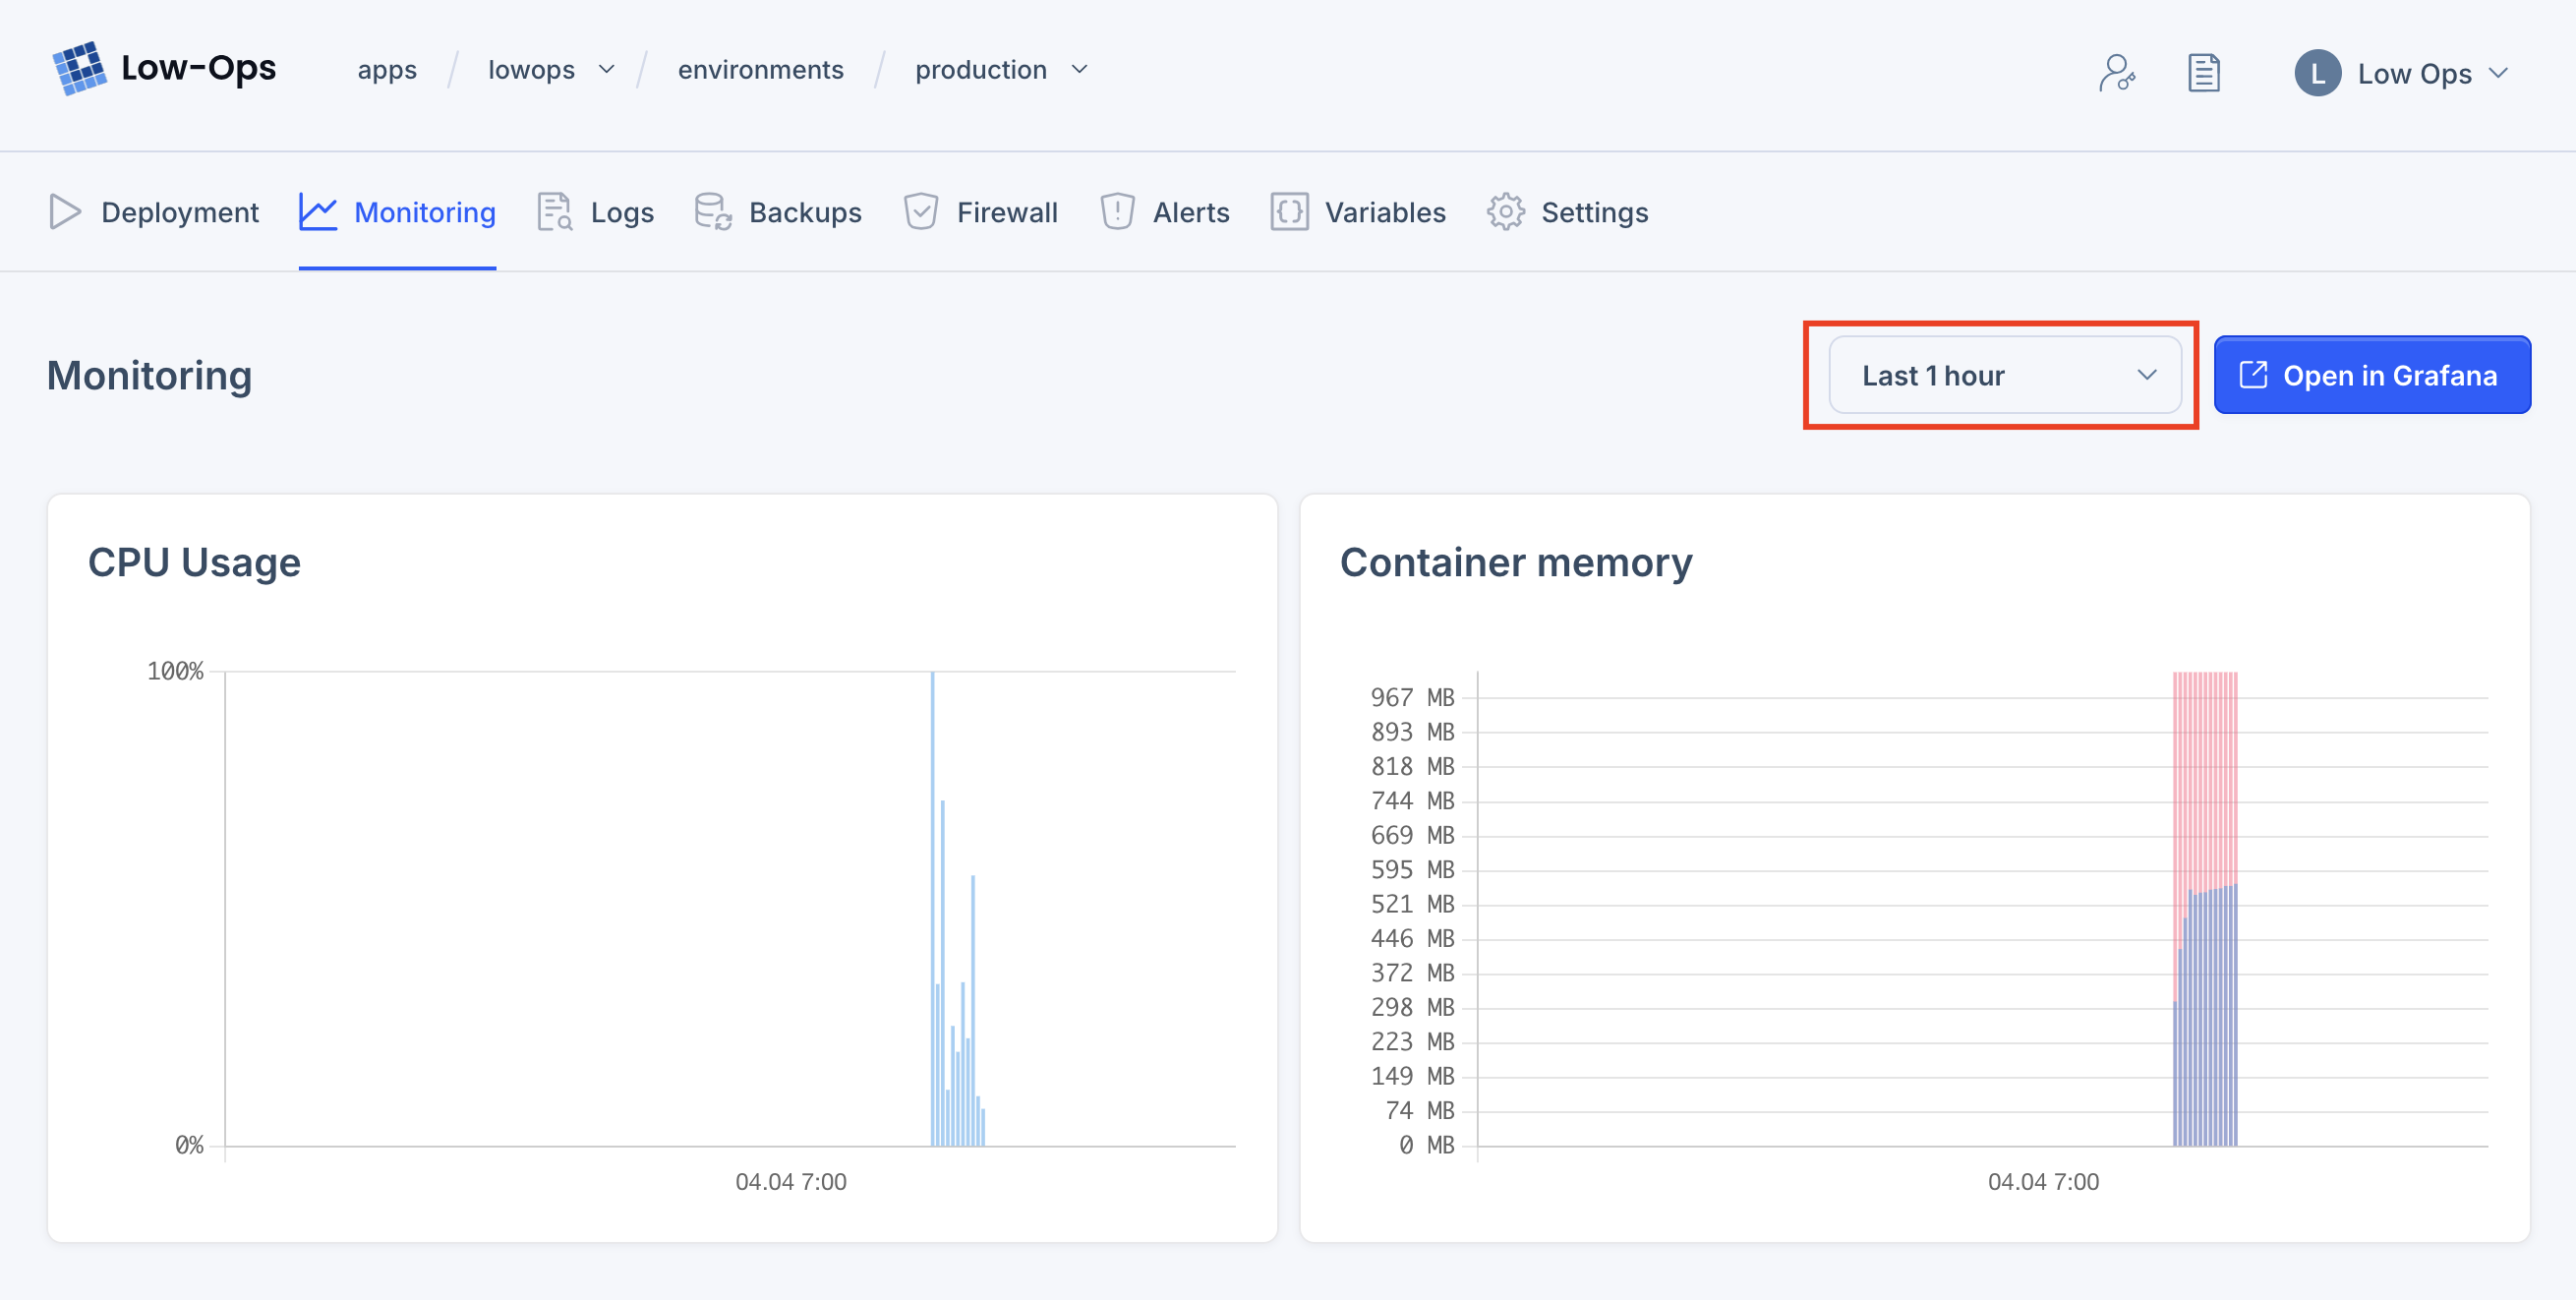The image size is (2576, 1300).
Task: Click the CPU Usage chart title
Action: click(194, 562)
